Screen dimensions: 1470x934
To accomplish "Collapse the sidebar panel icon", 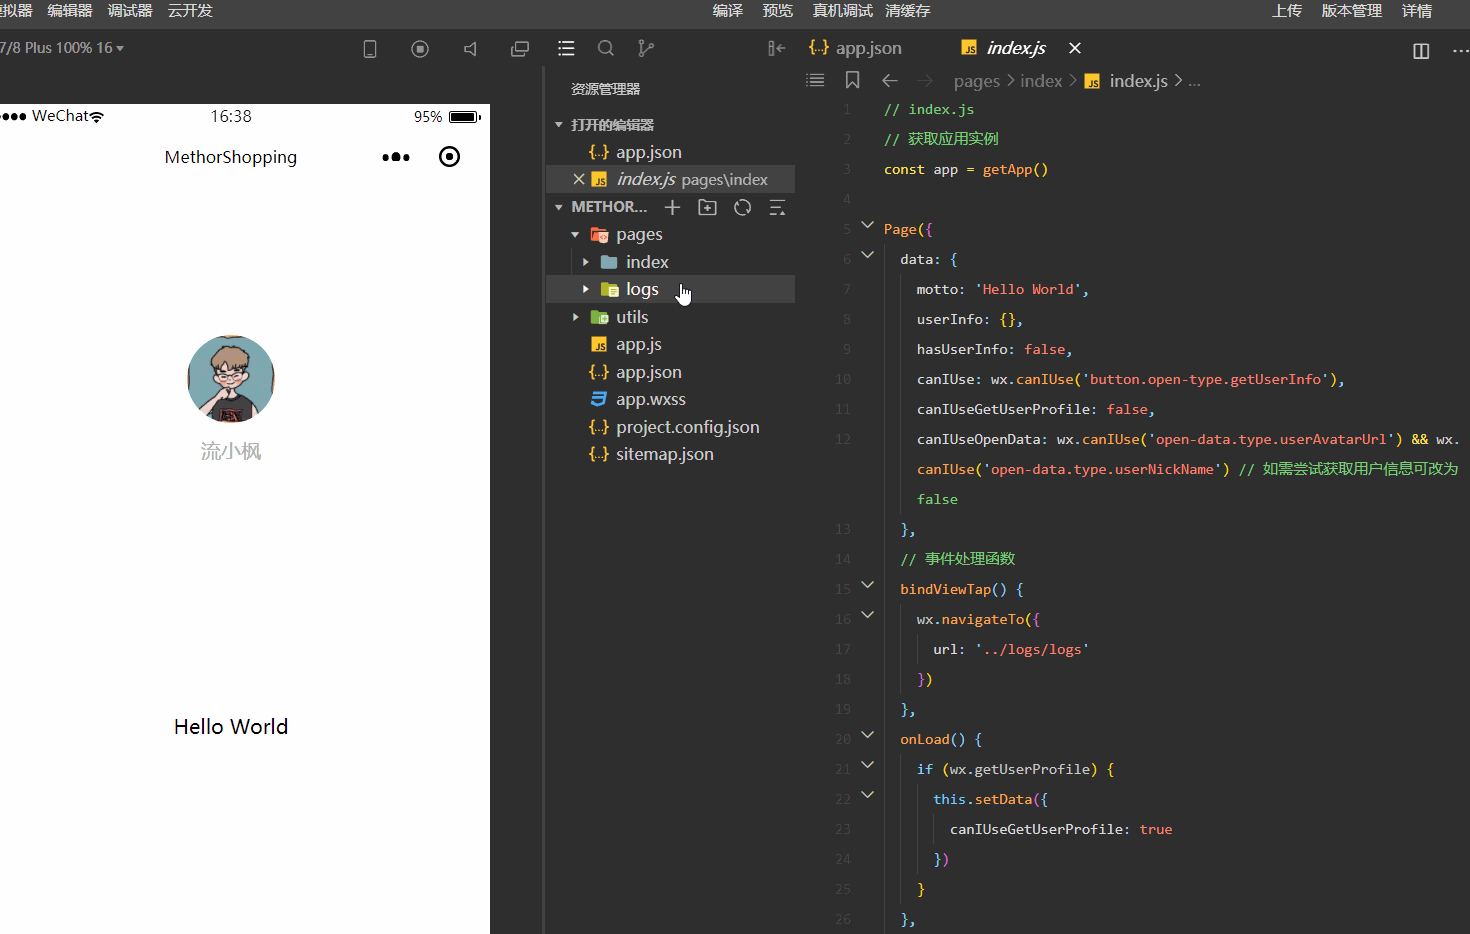I will pos(776,48).
